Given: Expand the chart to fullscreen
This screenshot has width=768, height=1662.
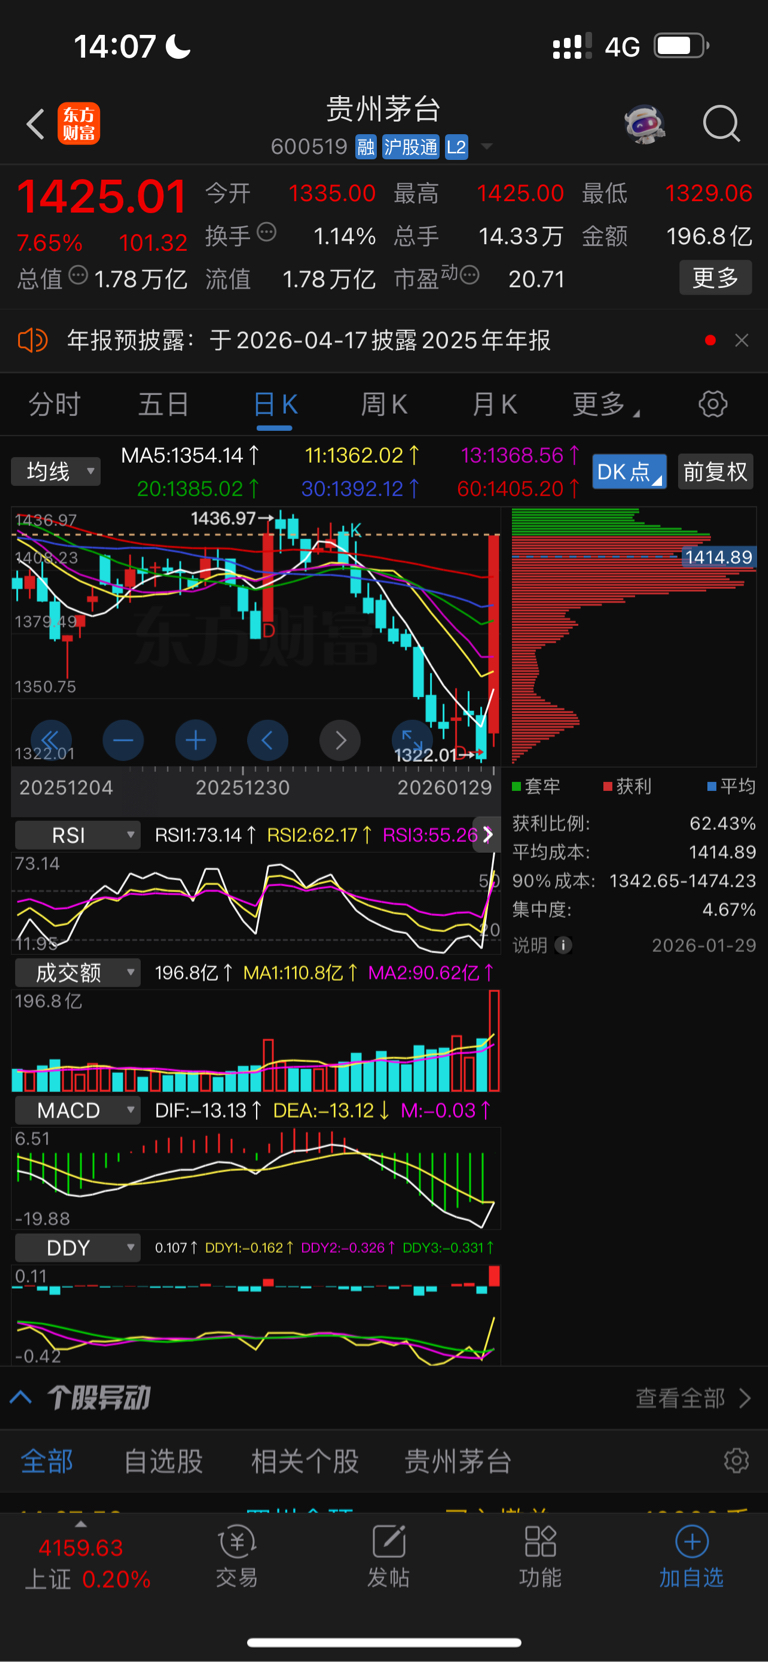Looking at the screenshot, I should pos(412,739).
